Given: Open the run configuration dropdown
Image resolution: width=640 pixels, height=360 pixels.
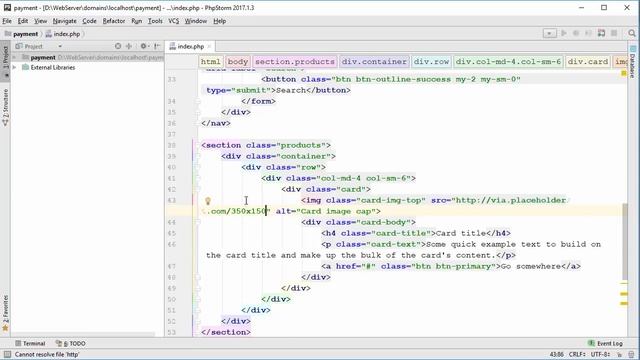Looking at the screenshot, I should tap(549, 33).
